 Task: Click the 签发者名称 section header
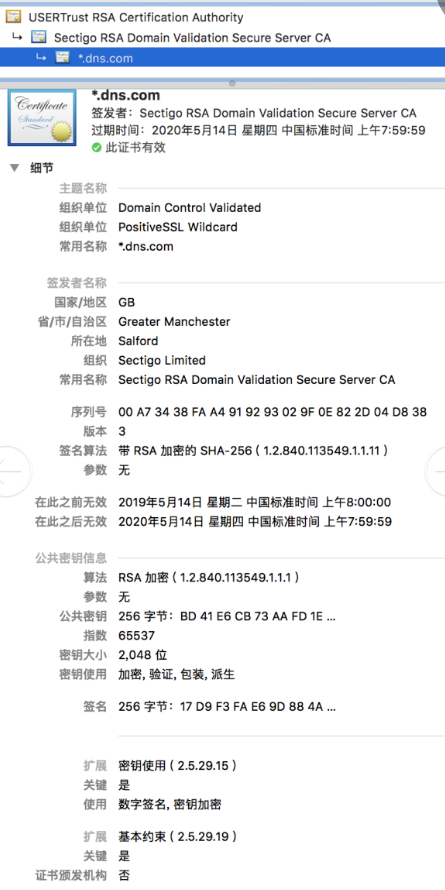click(77, 282)
